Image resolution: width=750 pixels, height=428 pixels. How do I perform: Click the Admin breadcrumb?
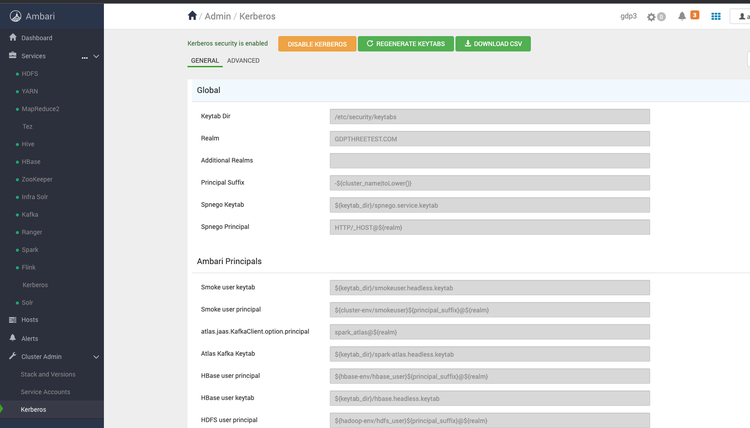click(218, 16)
